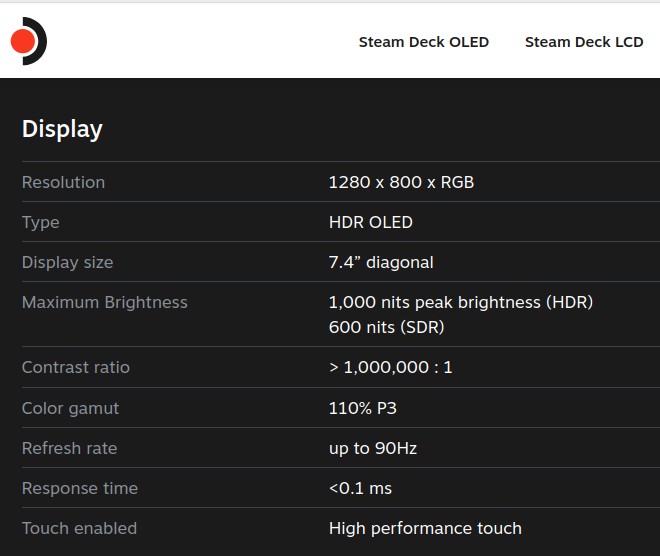This screenshot has height=556, width=660.
Task: Select the 110% P3 value
Action: click(x=363, y=408)
